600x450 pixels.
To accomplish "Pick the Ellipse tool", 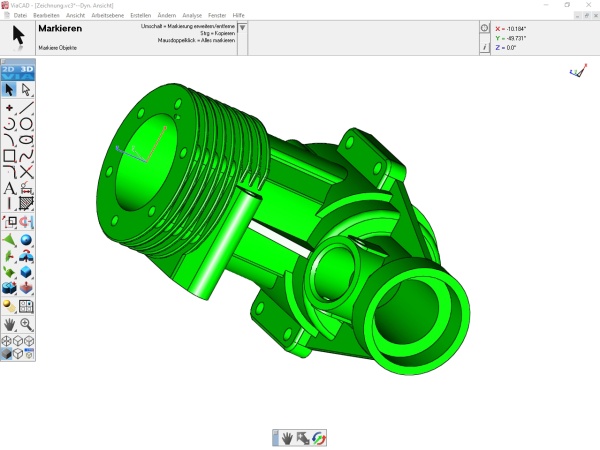I will (x=26, y=140).
